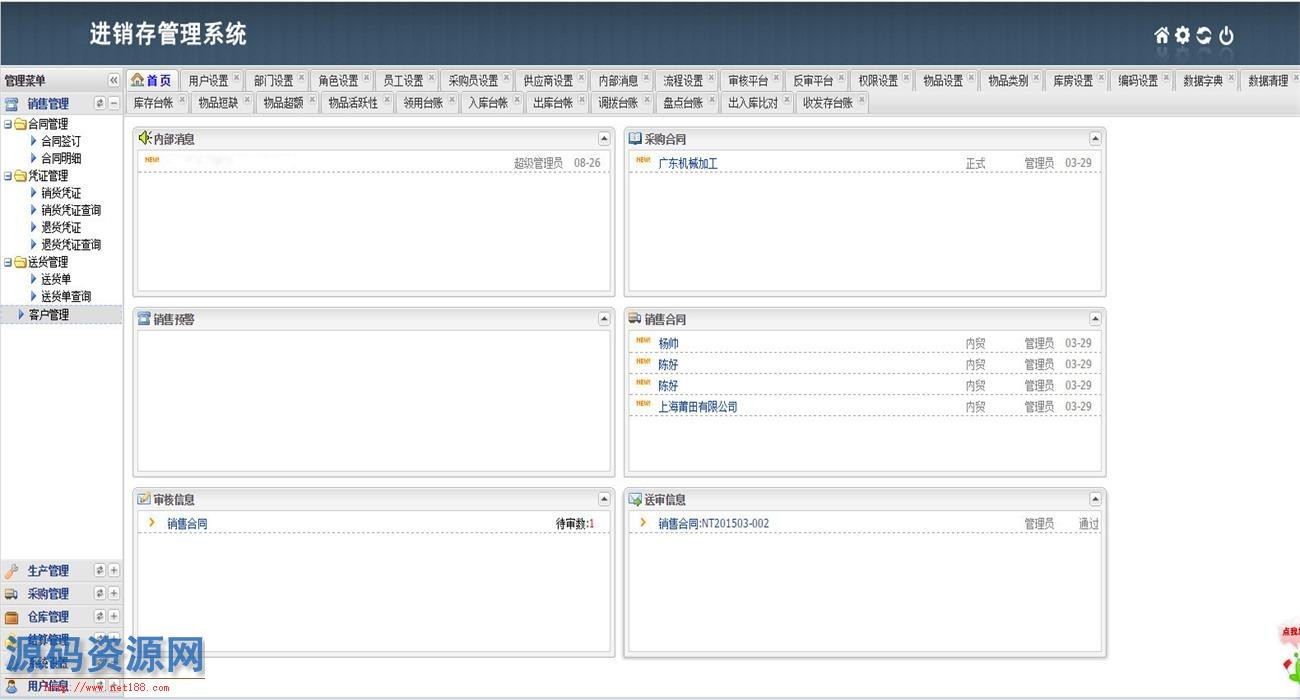Open 上海莆田有限公司 sales contract link
Viewport: 1300px width, 700px height.
click(x=697, y=407)
